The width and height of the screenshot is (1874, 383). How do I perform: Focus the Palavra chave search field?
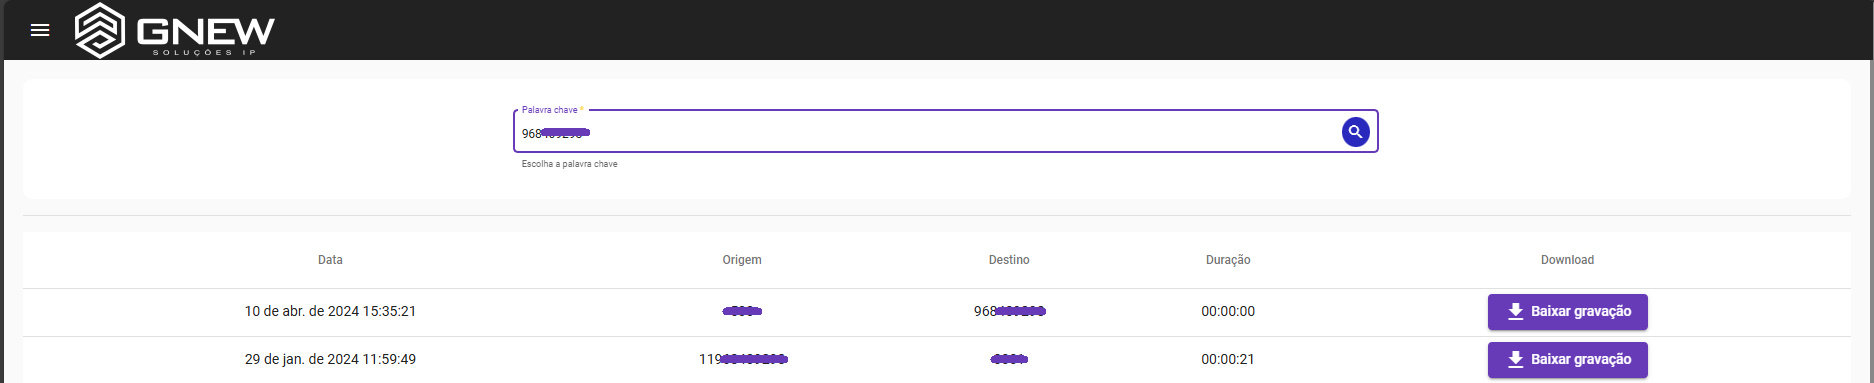(x=945, y=131)
